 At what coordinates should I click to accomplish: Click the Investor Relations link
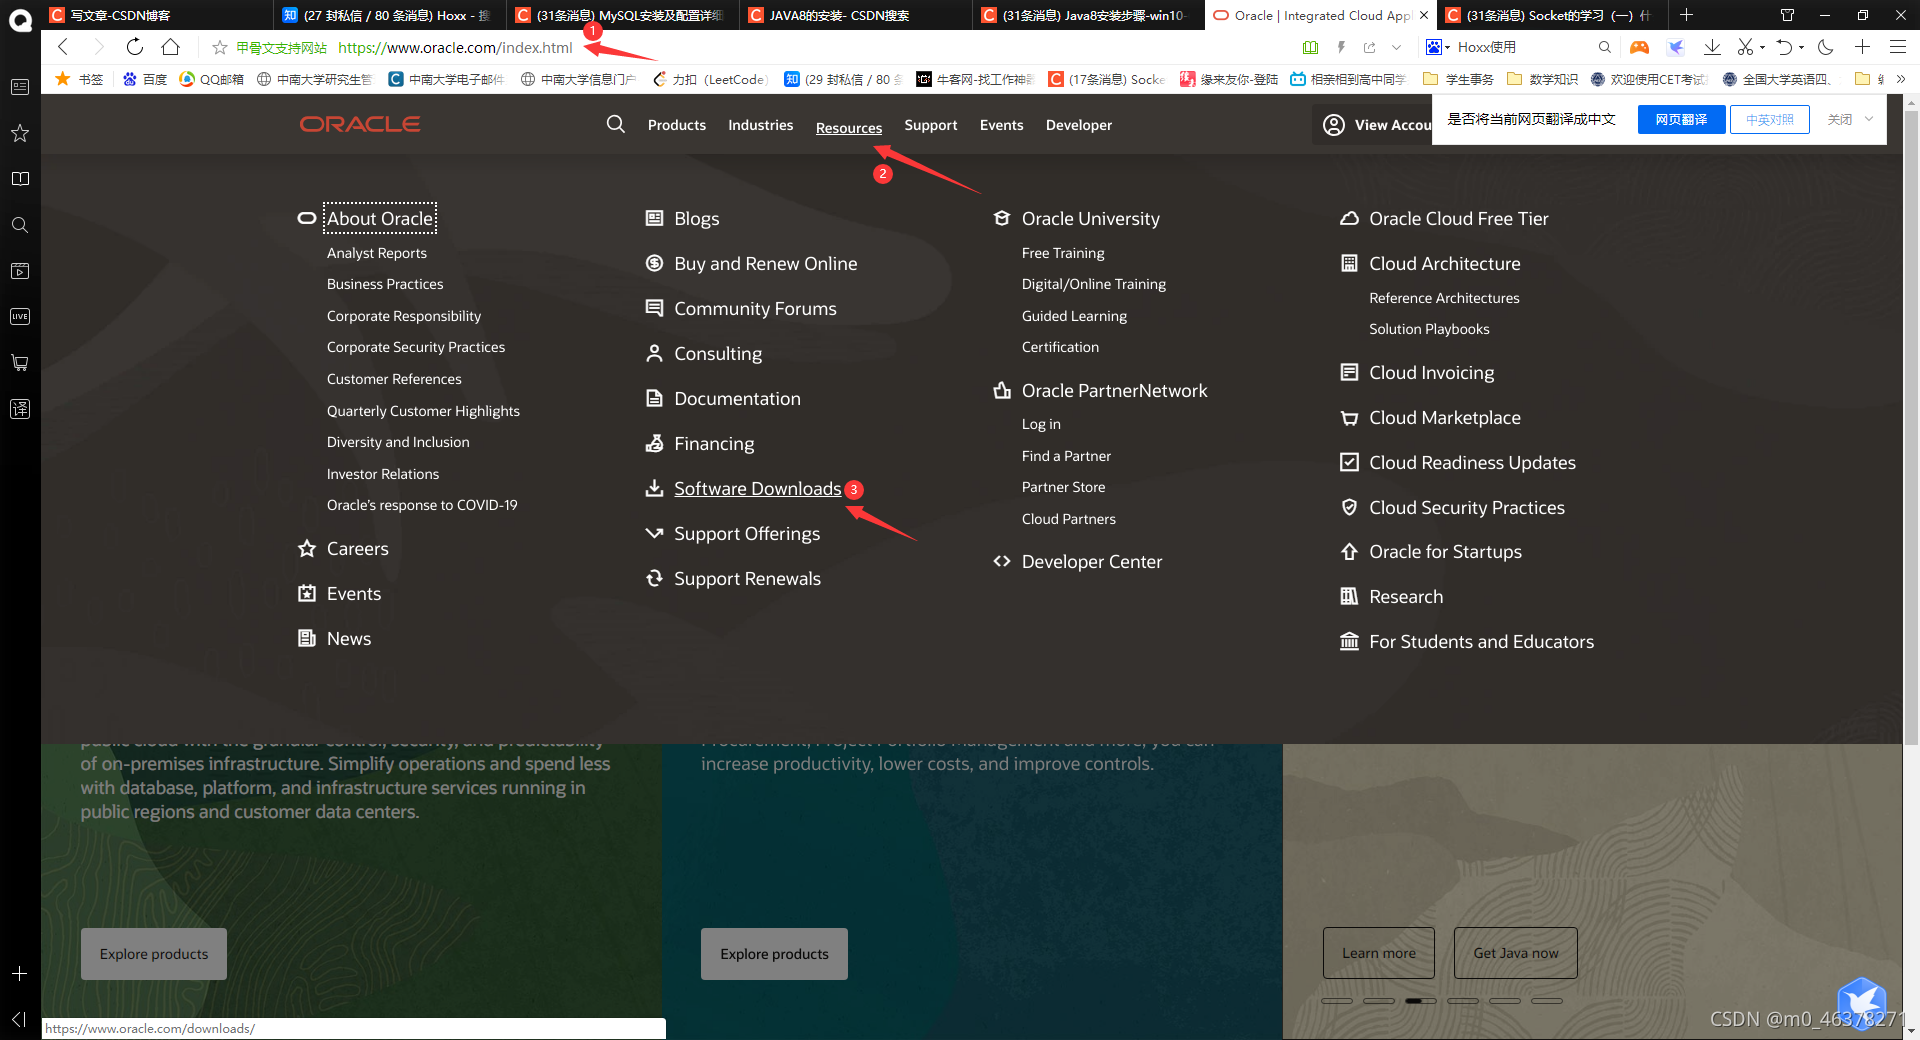pos(382,474)
